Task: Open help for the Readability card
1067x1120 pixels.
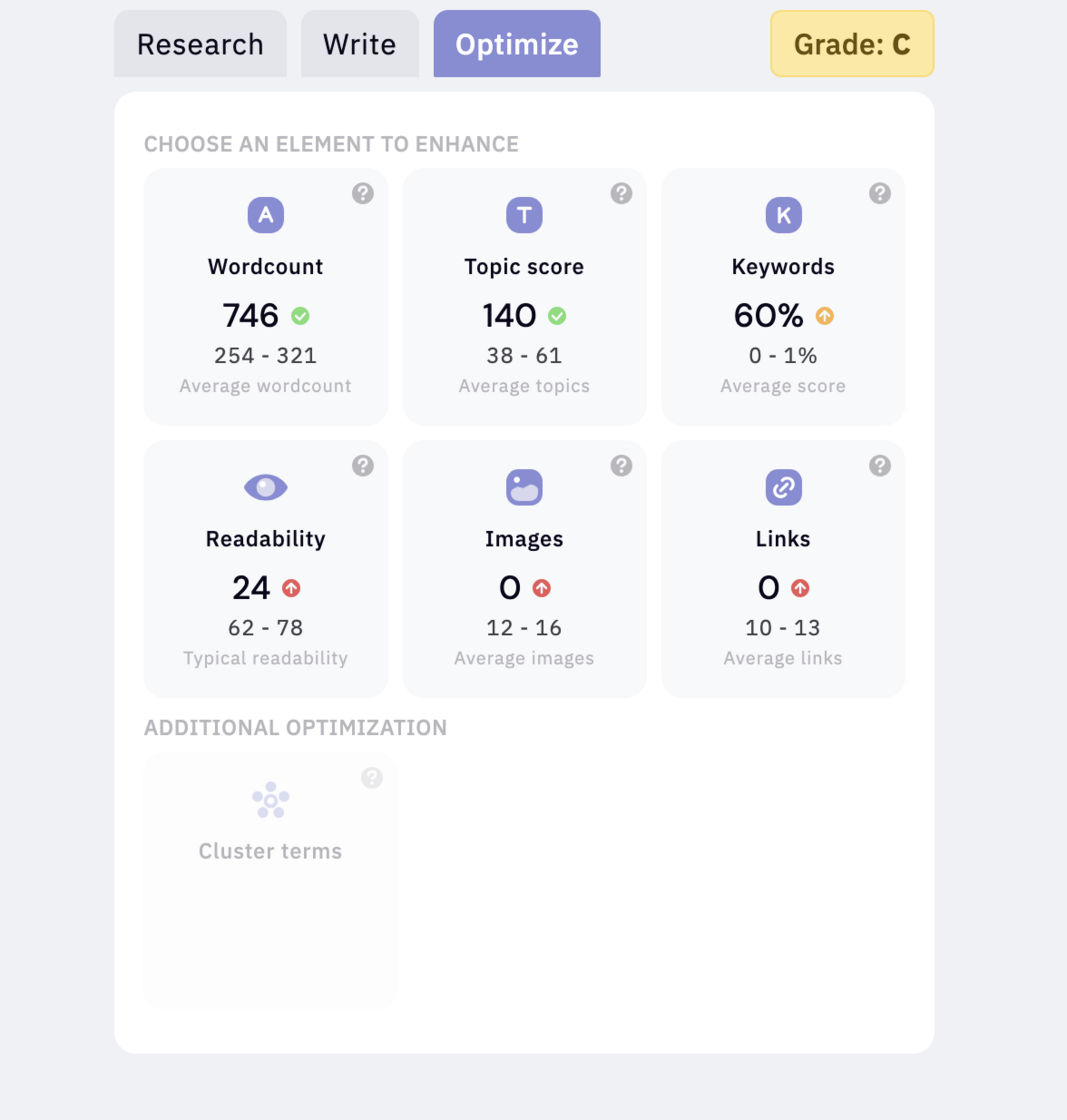Action: 363,466
